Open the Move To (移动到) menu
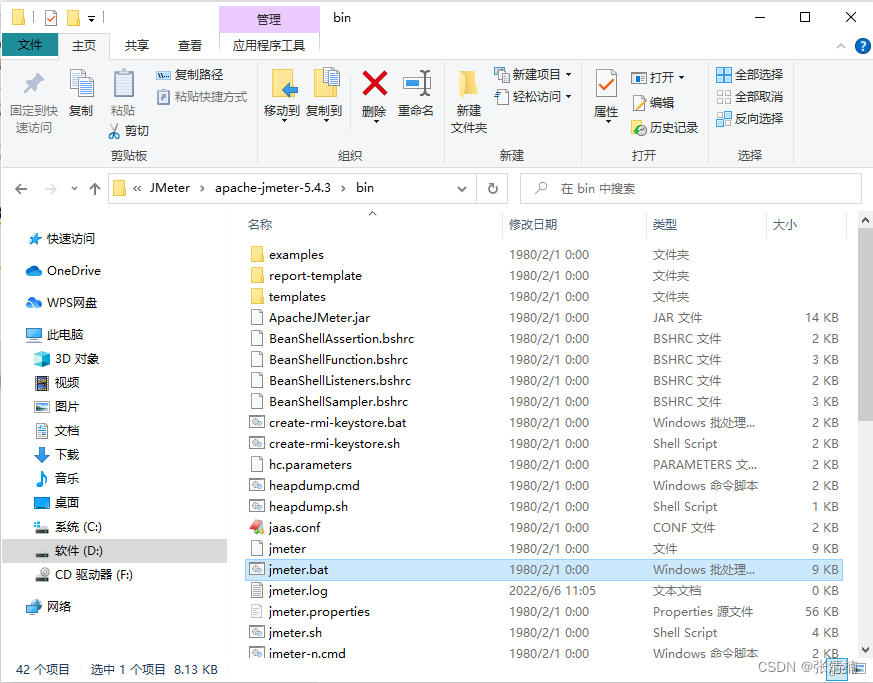Screen dimensions: 873x683 coord(282,94)
